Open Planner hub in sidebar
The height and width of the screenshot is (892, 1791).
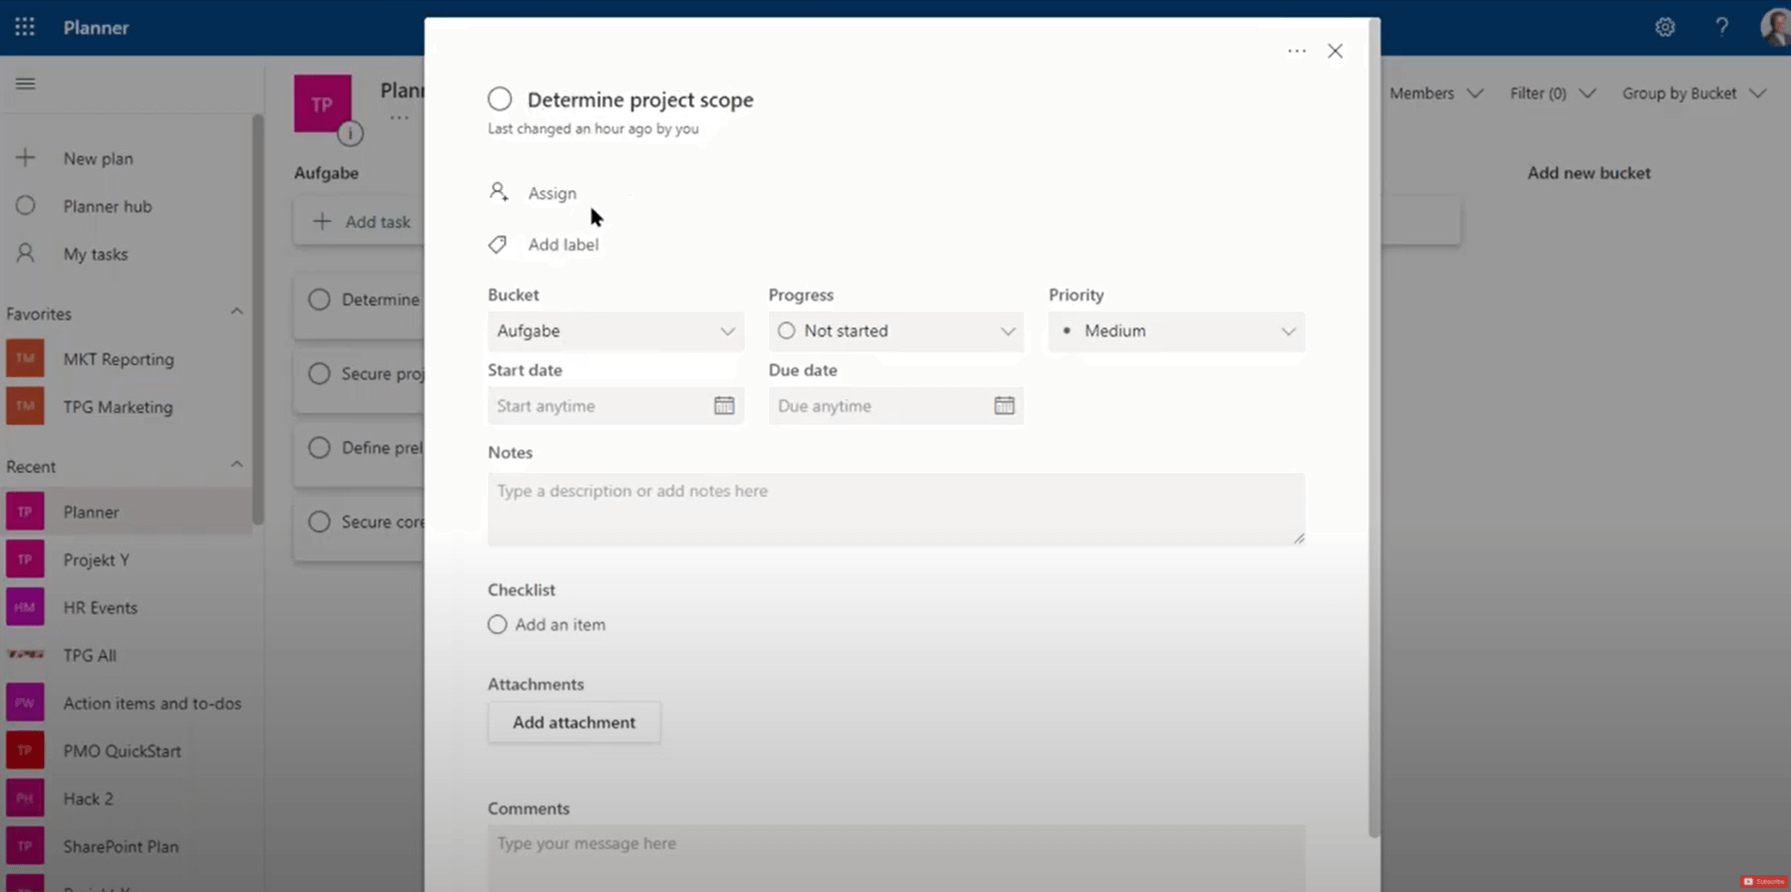(107, 206)
